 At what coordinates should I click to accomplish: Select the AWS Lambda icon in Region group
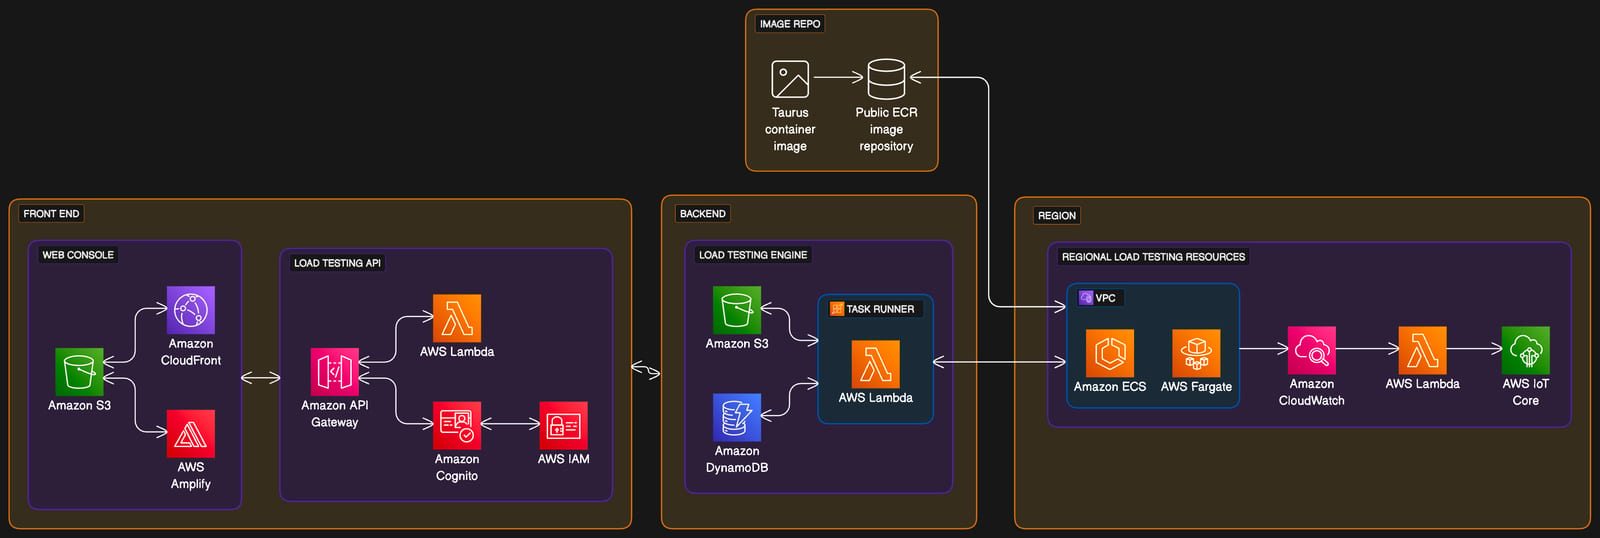tap(1422, 351)
